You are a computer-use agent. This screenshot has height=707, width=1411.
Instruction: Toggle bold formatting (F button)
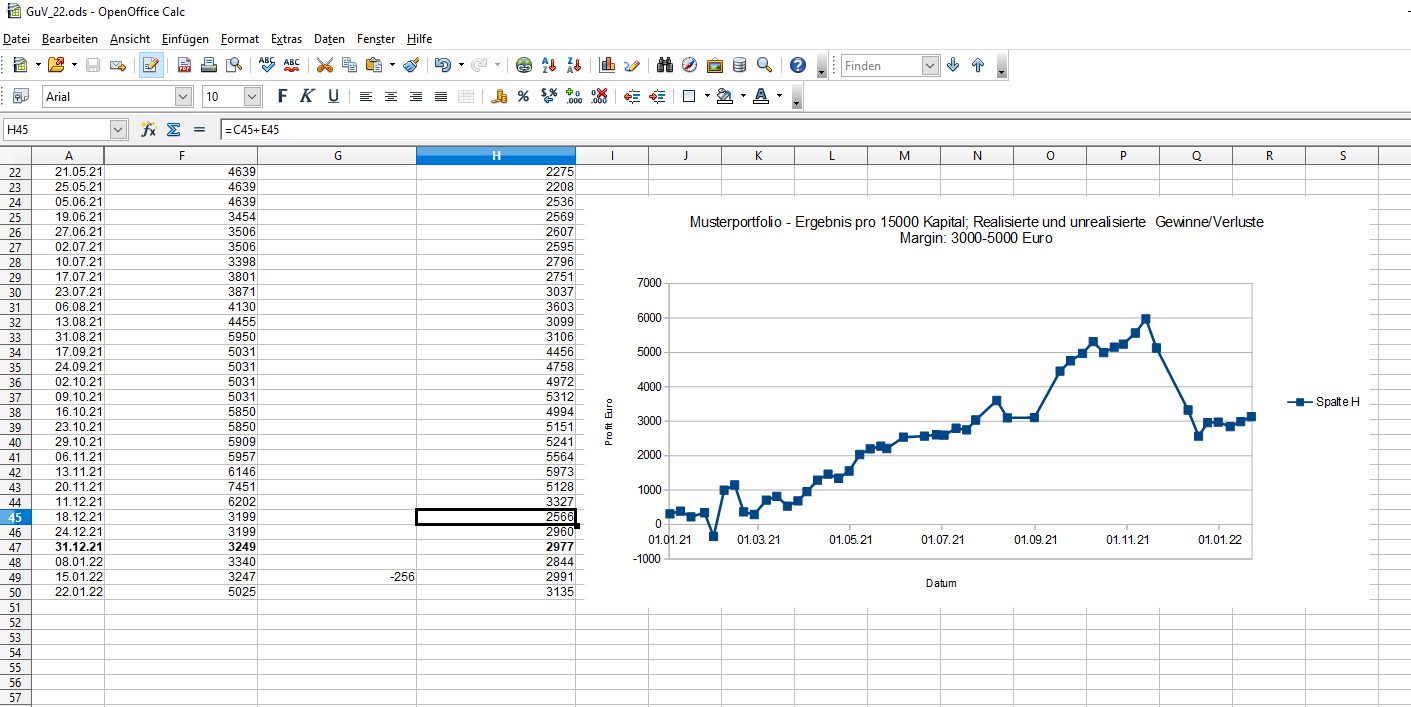coord(282,97)
